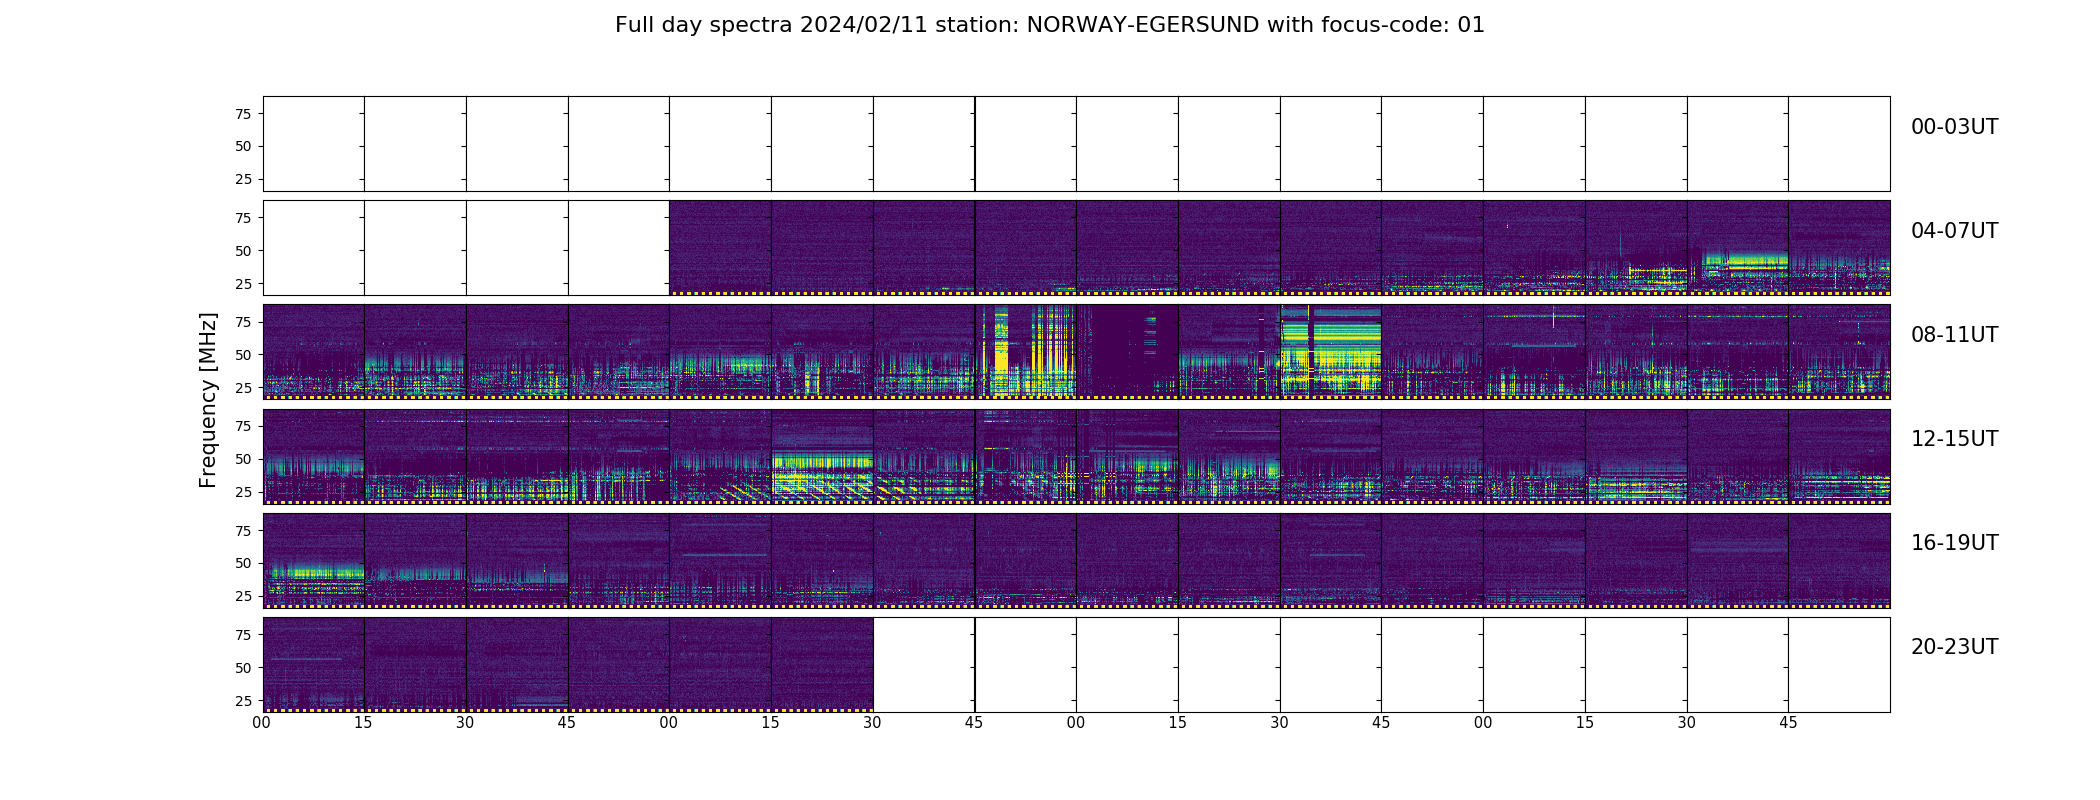Click the 25 tick label of the 00-03UT row

tap(242, 179)
